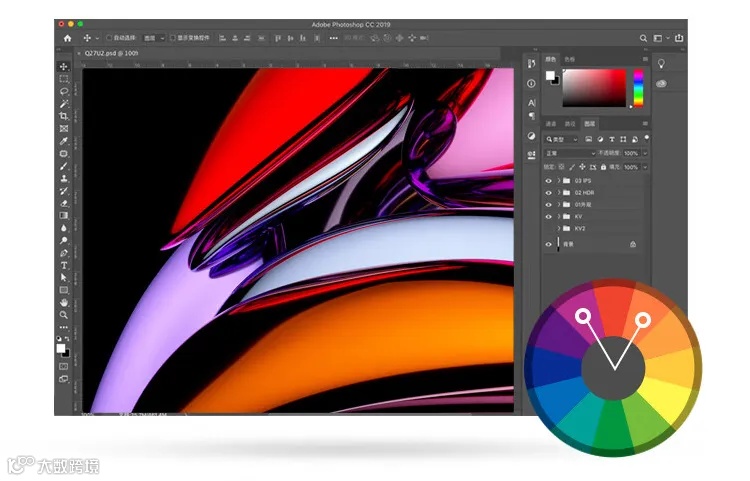This screenshot has height=481, width=750.
Task: Select the Eraser tool
Action: (x=64, y=203)
